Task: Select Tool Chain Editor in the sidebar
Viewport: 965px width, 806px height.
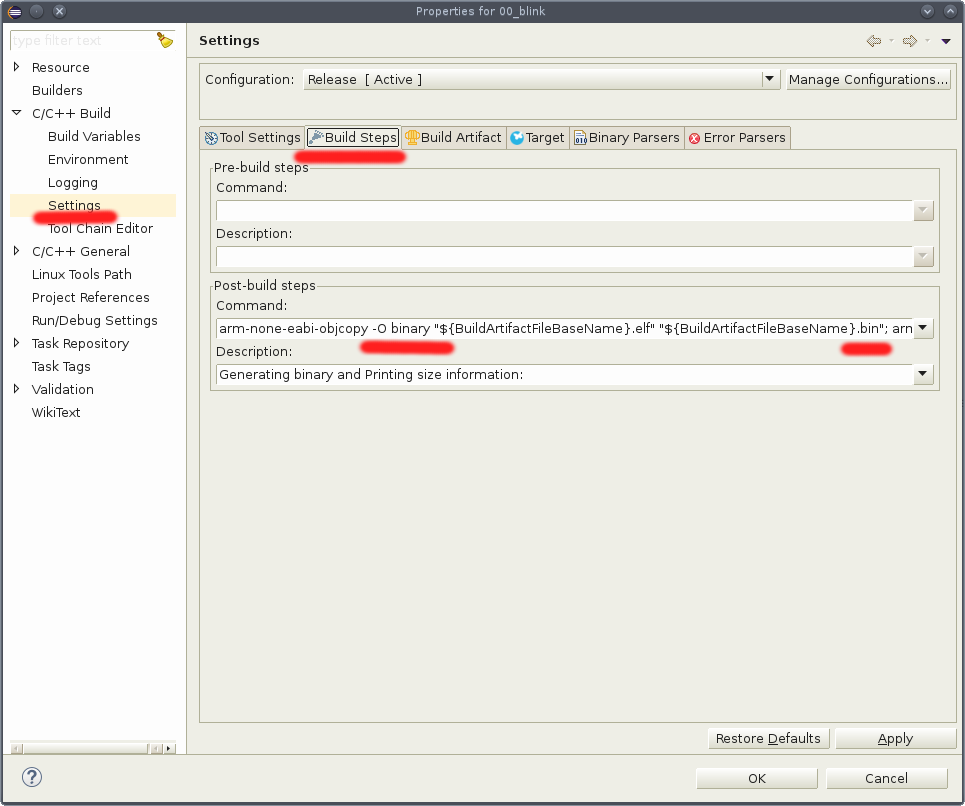Action: point(102,228)
